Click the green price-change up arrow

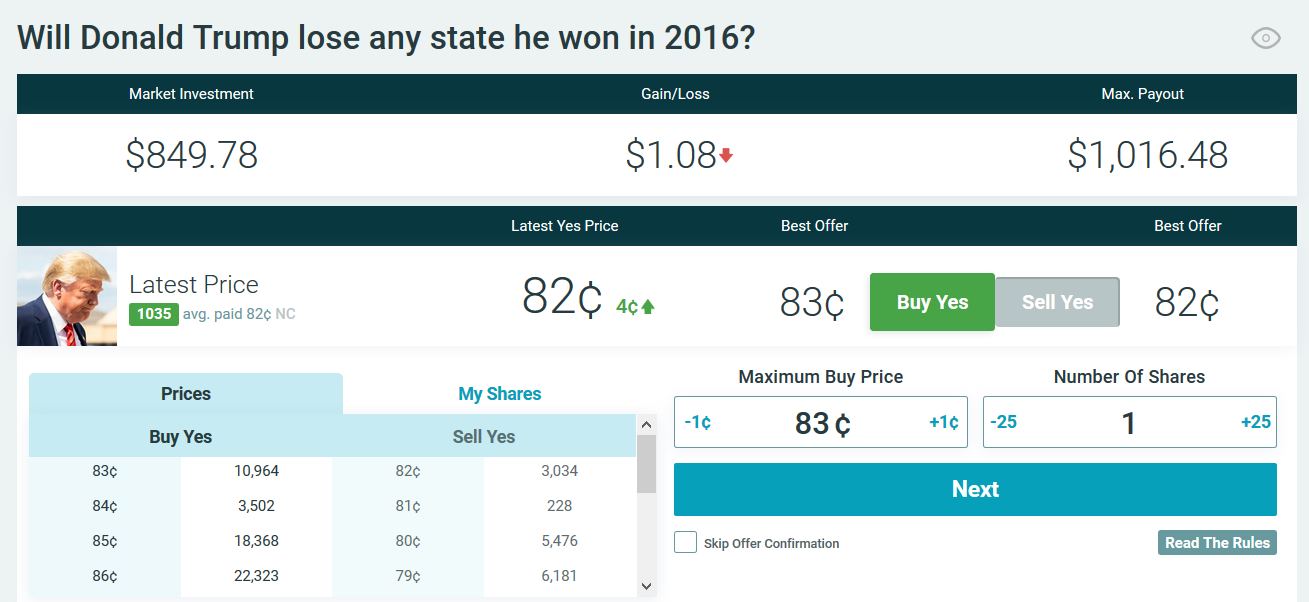tap(648, 307)
